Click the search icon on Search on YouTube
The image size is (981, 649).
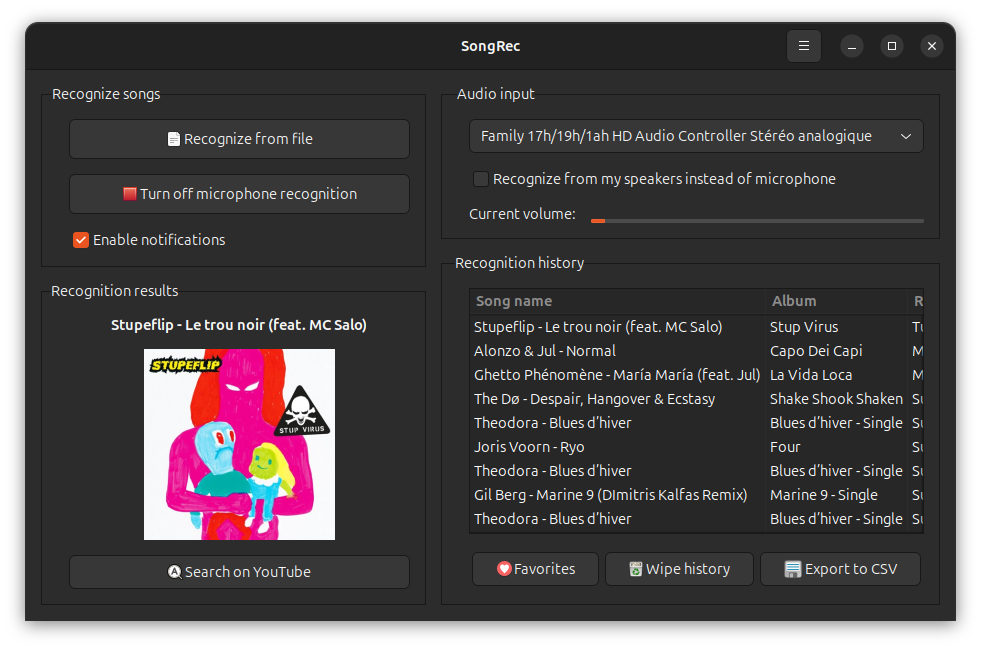pyautogui.click(x=175, y=572)
